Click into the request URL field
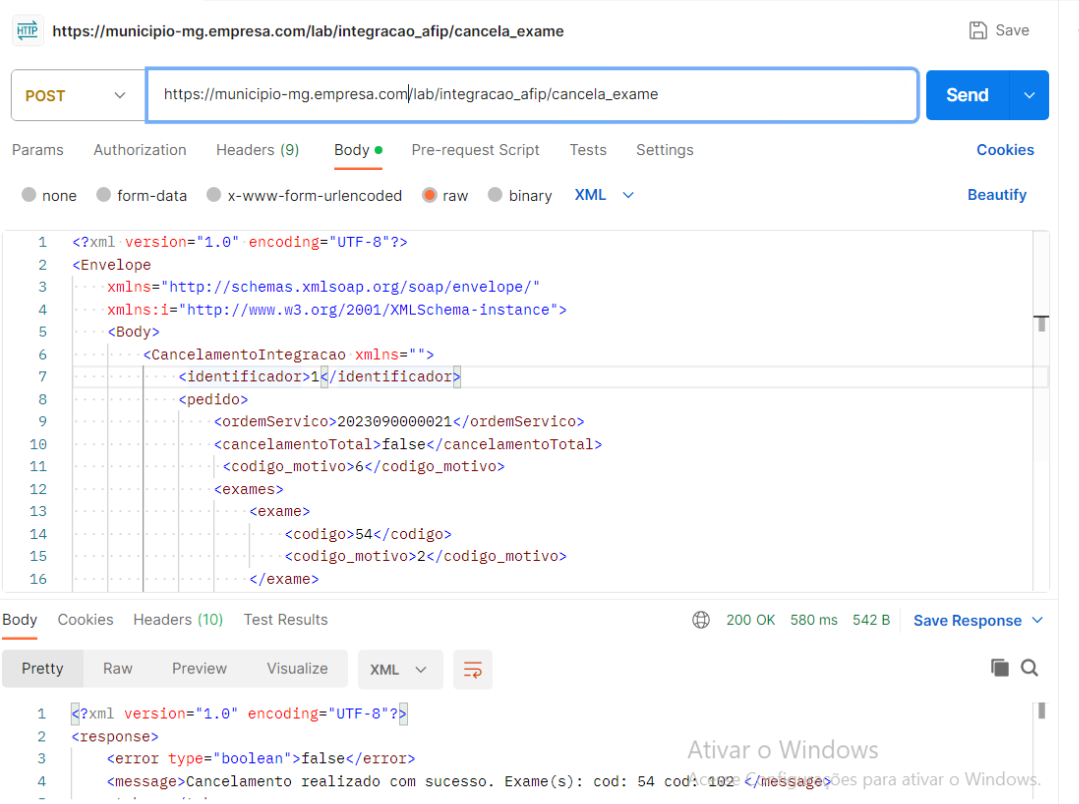This screenshot has height=804, width=1079. [x=530, y=95]
